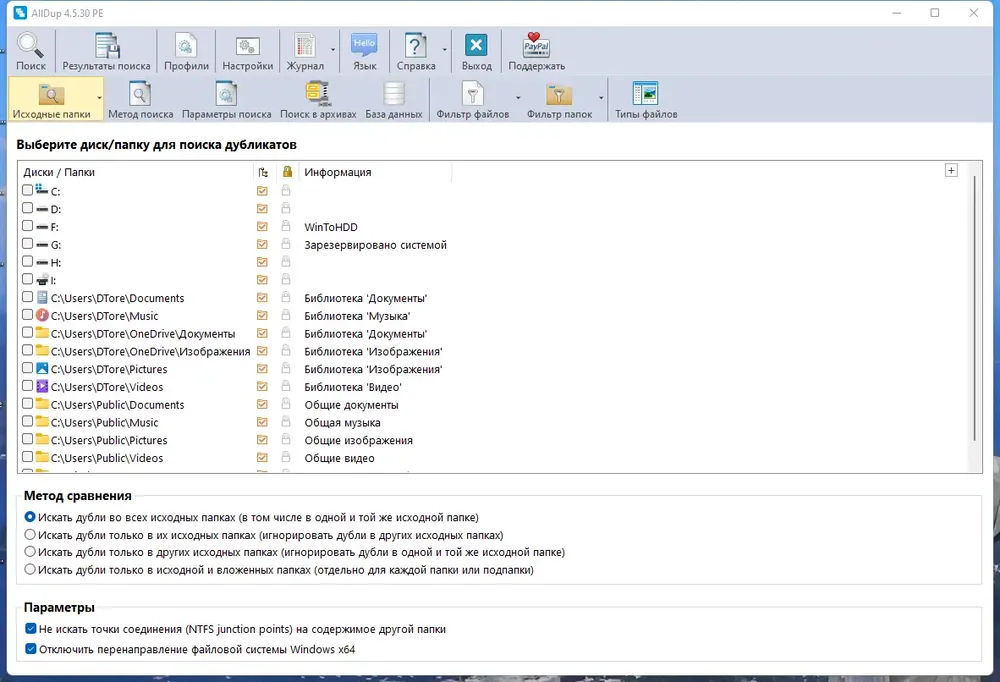The image size is (1000, 682).
Task: Click the PayPal Поддержать icon
Action: point(536,45)
